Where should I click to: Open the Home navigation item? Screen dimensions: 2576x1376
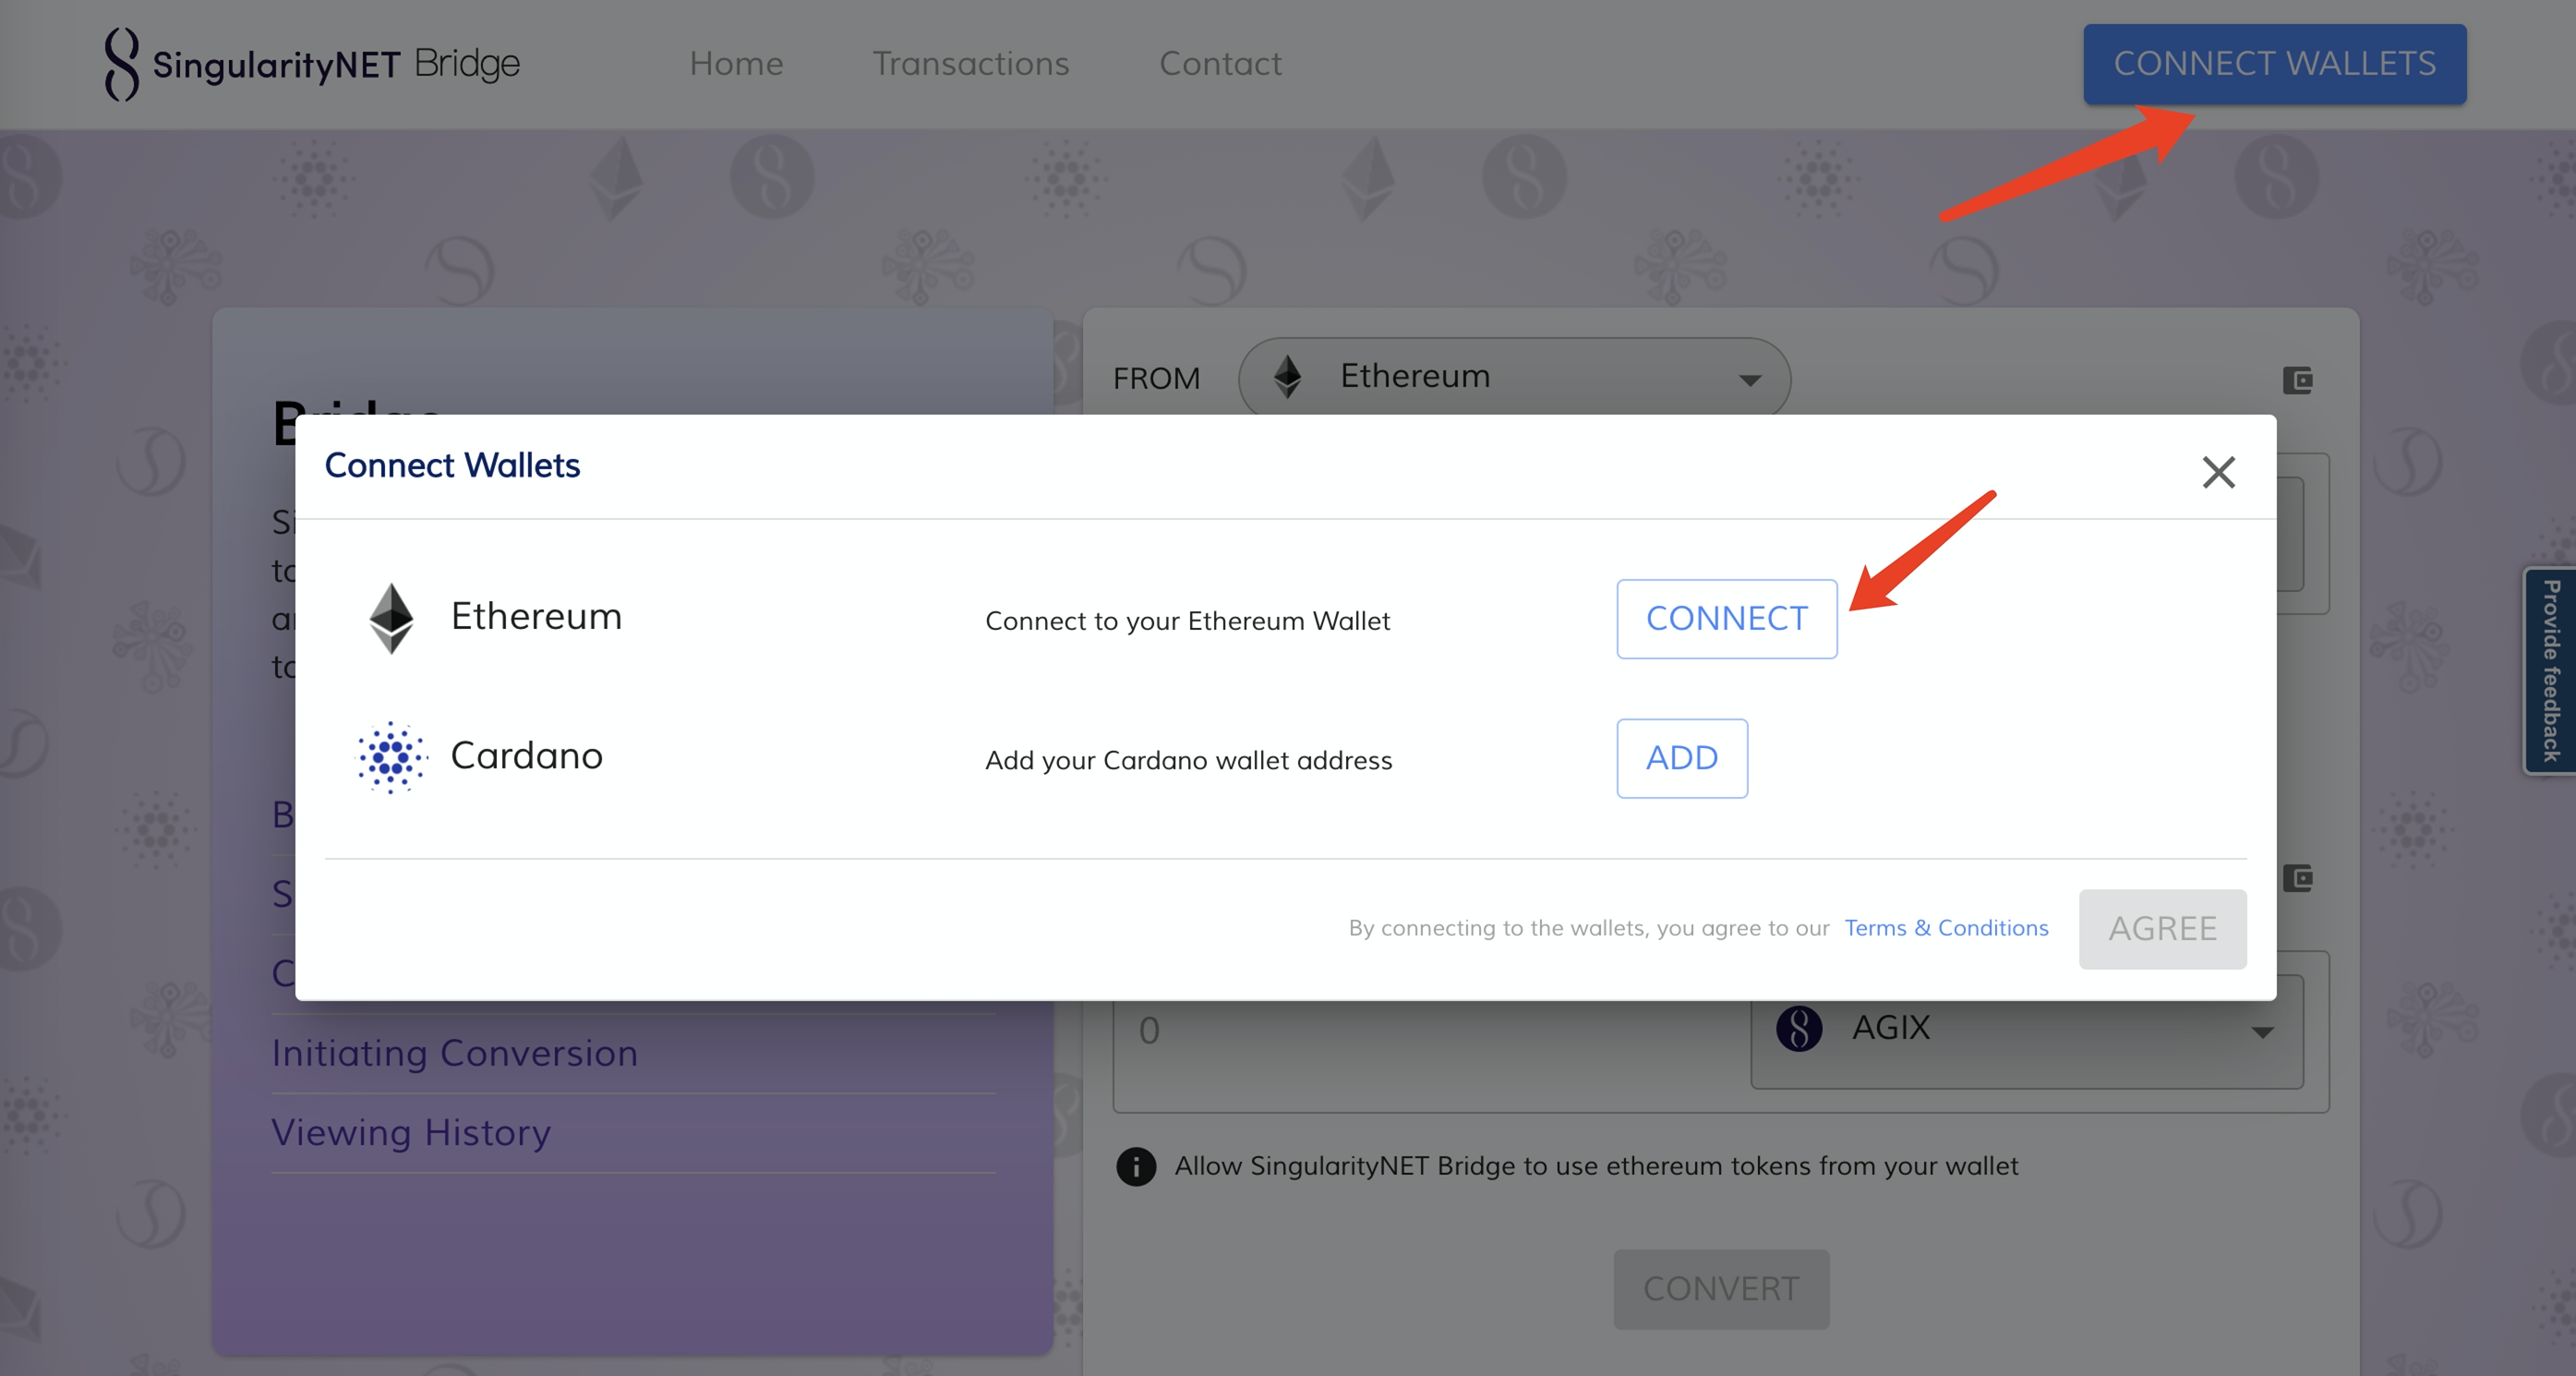point(736,64)
